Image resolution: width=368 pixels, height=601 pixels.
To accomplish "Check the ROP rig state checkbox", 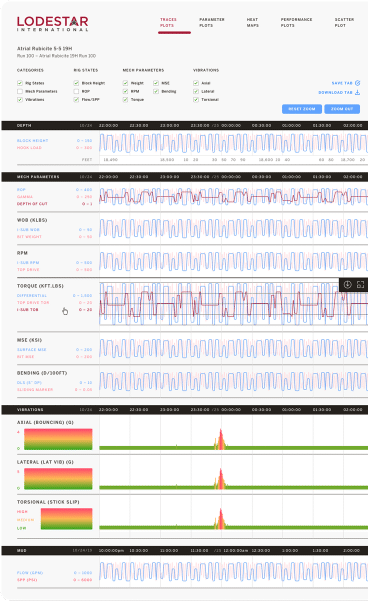I will [x=76, y=91].
